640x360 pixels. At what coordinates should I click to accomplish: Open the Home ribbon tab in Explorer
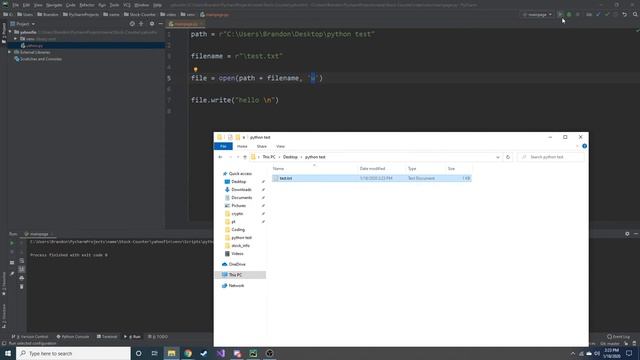242,146
